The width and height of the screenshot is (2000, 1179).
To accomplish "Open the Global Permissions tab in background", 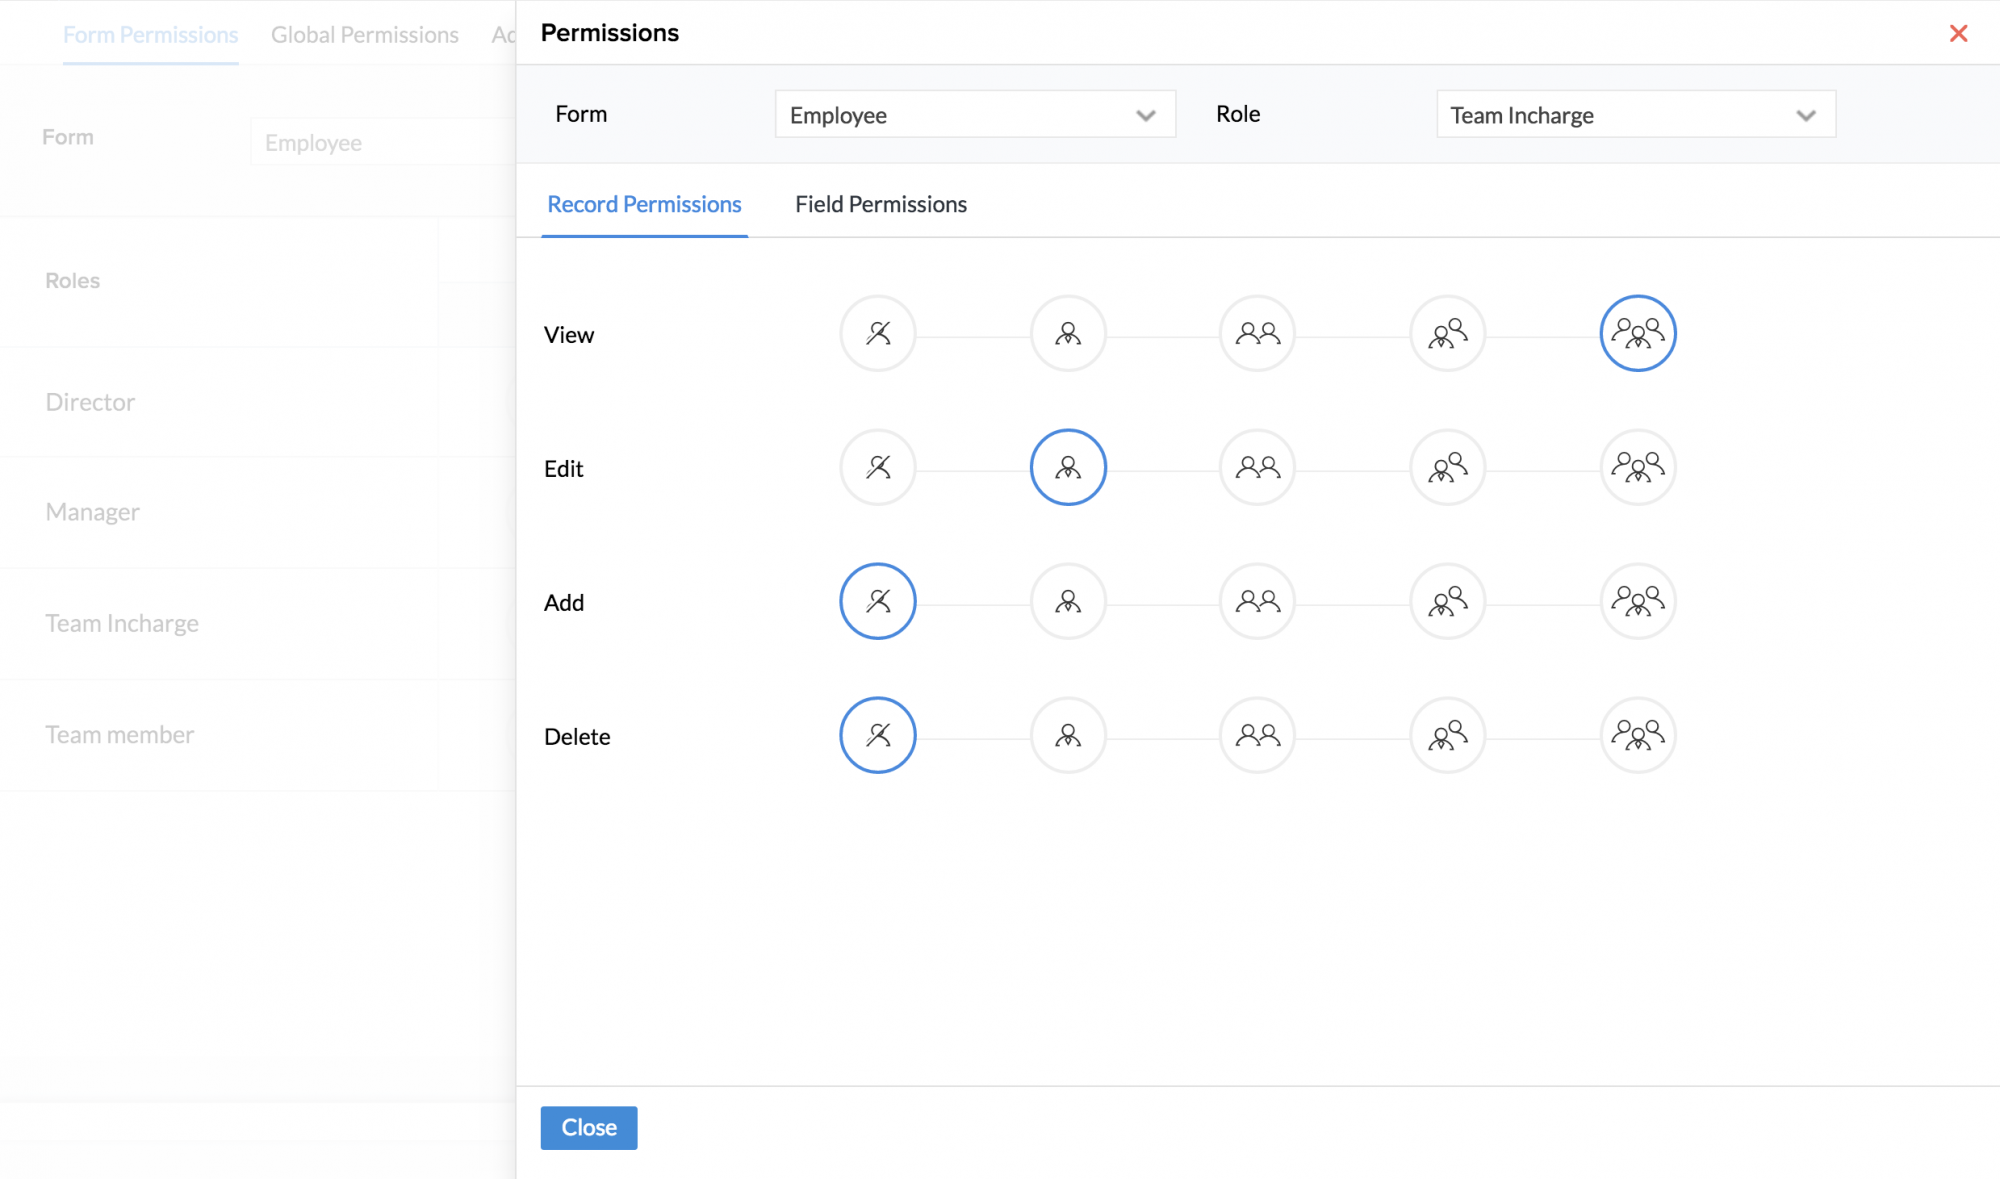I will pos(364,35).
